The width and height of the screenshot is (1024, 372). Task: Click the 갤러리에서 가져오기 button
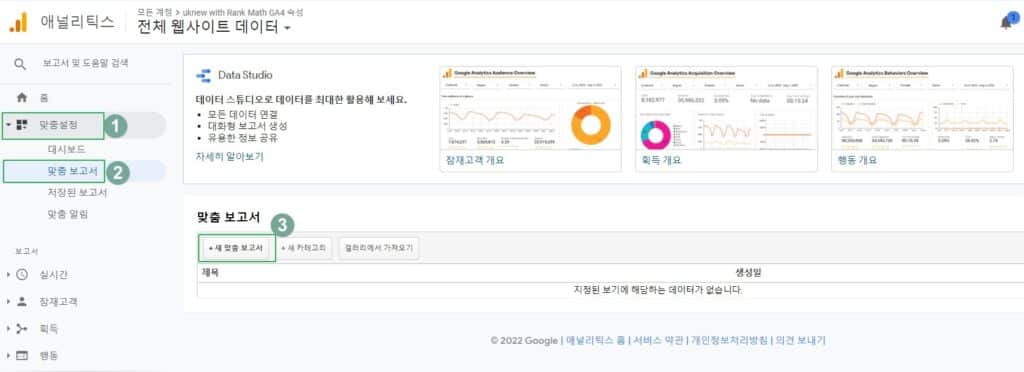pyautogui.click(x=379, y=249)
